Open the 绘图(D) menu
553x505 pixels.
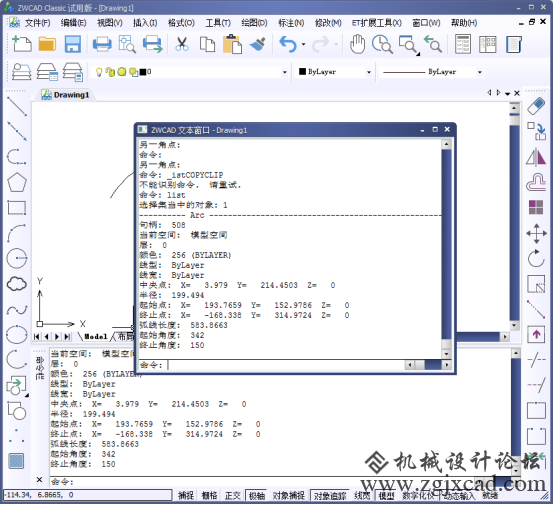click(254, 23)
